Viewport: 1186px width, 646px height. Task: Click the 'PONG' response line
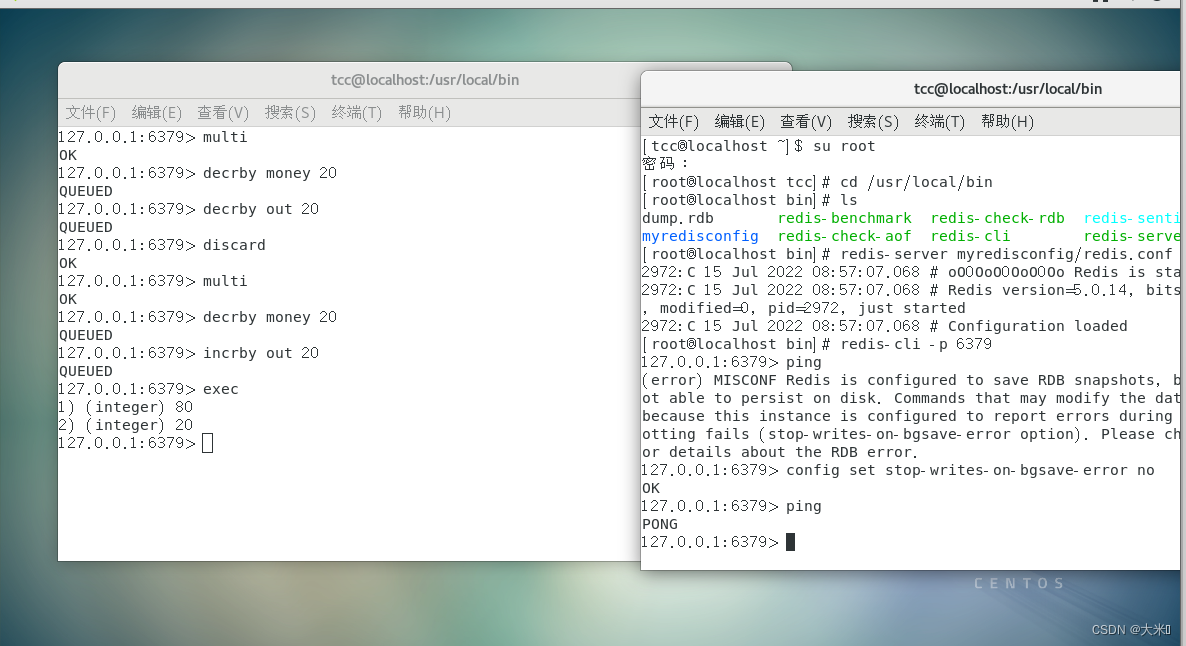click(x=660, y=524)
